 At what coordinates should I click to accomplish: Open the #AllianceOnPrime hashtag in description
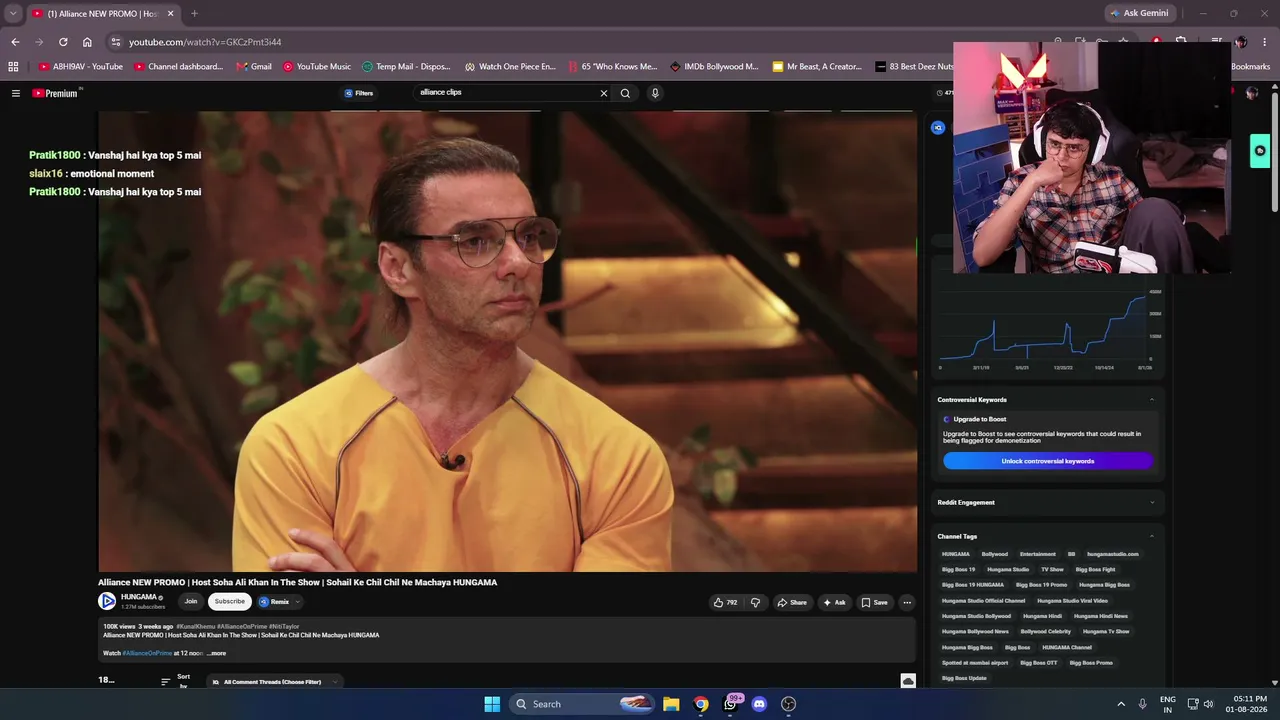[x=147, y=653]
